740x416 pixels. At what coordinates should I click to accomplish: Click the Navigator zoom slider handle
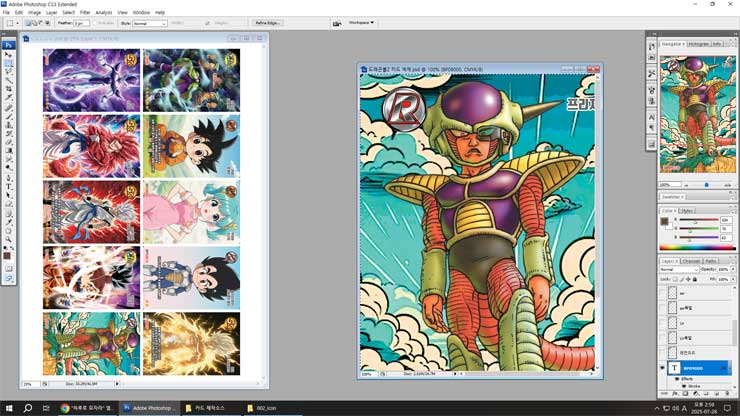pos(706,185)
